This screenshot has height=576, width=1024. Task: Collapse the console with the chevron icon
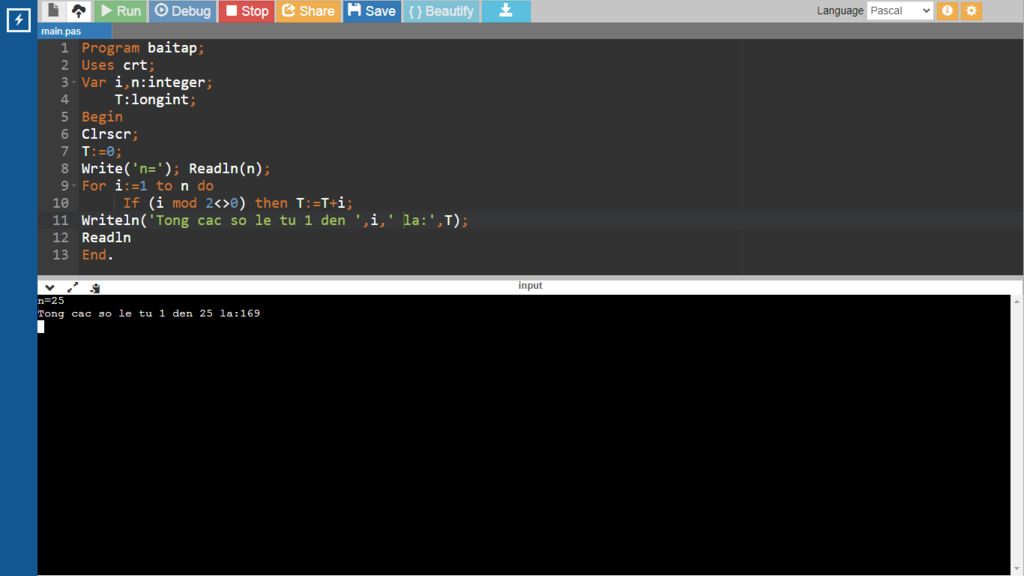pyautogui.click(x=50, y=287)
